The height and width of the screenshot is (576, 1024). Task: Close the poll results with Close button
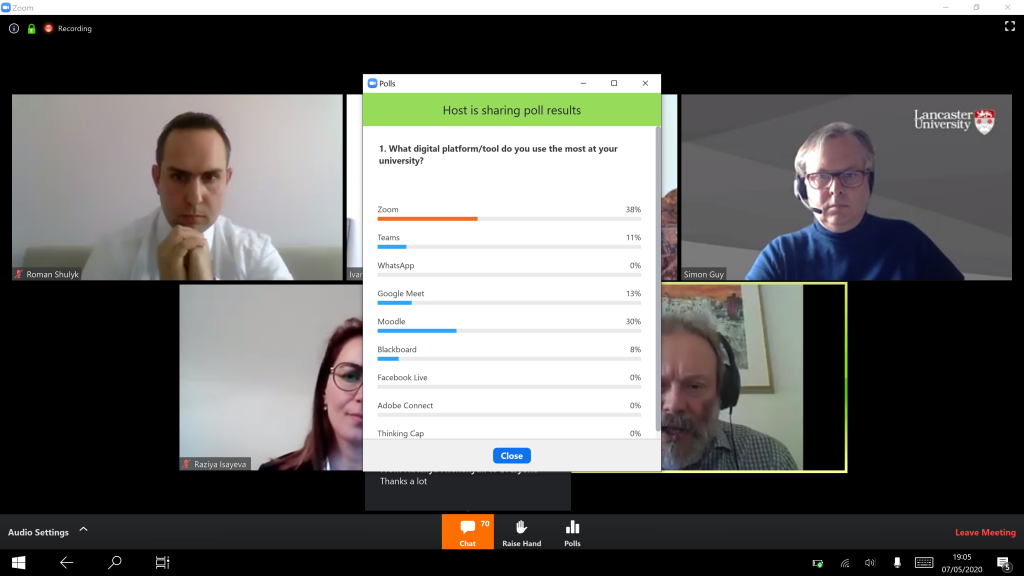(511, 456)
